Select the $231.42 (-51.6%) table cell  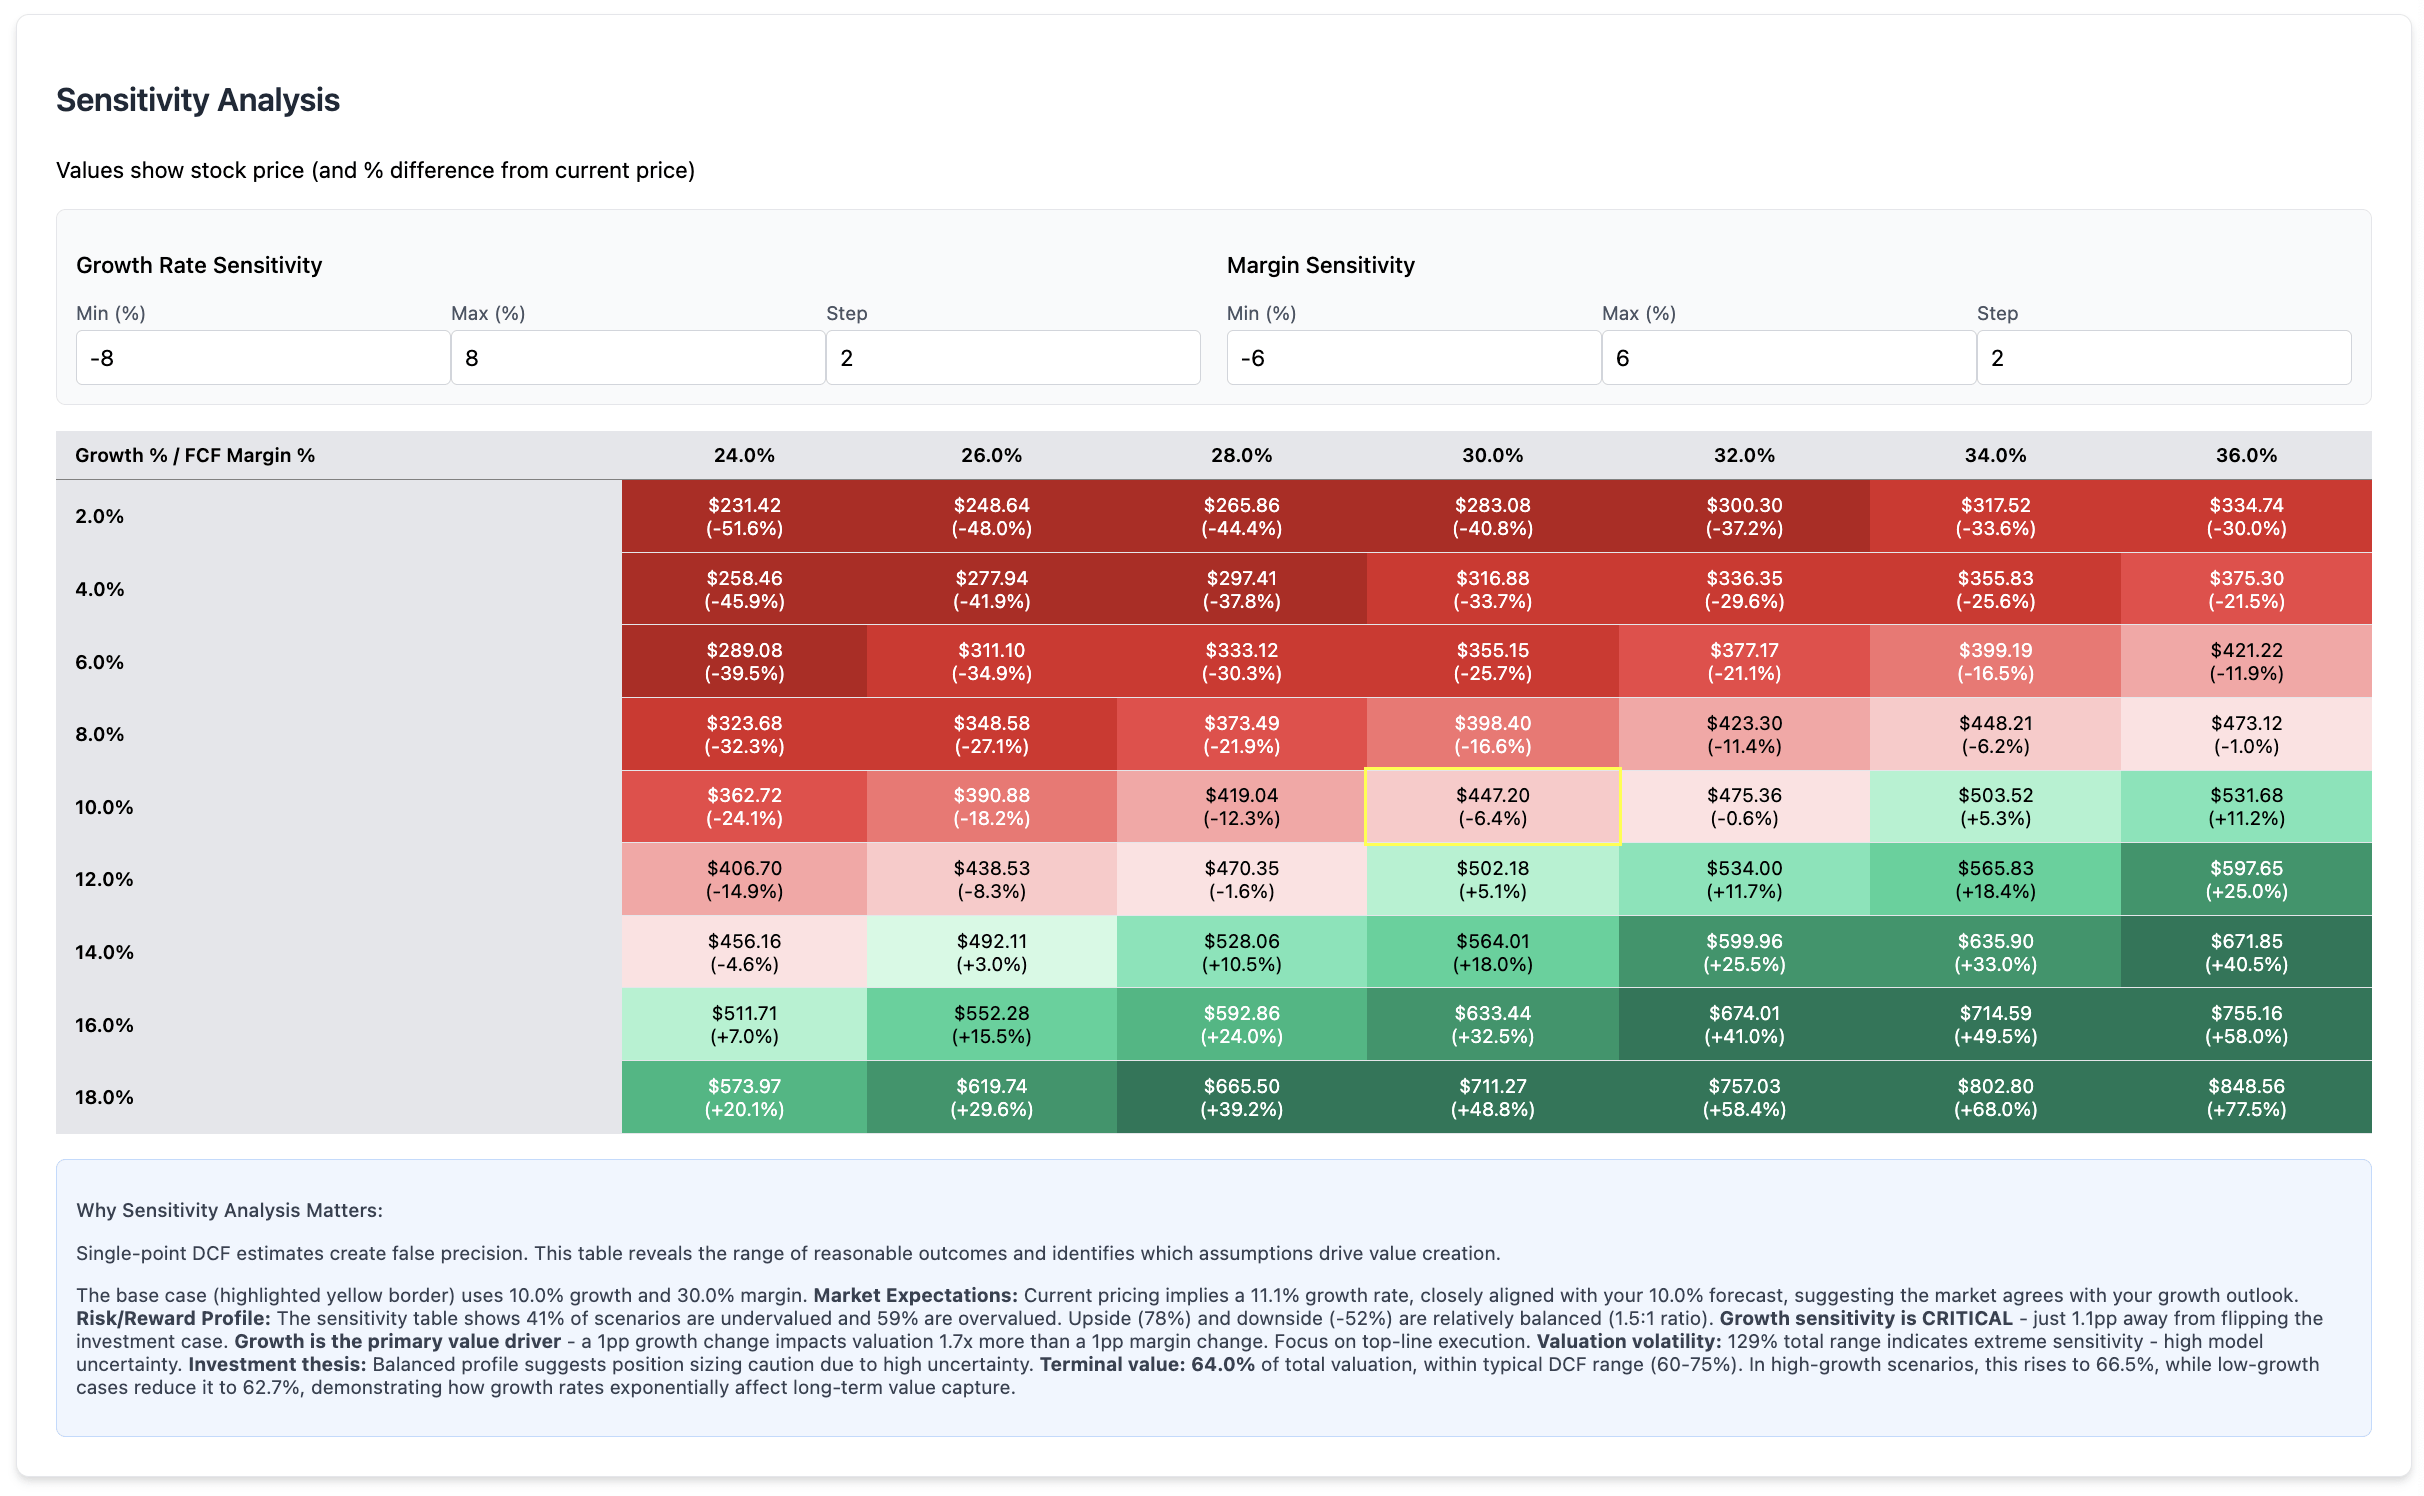[x=744, y=516]
